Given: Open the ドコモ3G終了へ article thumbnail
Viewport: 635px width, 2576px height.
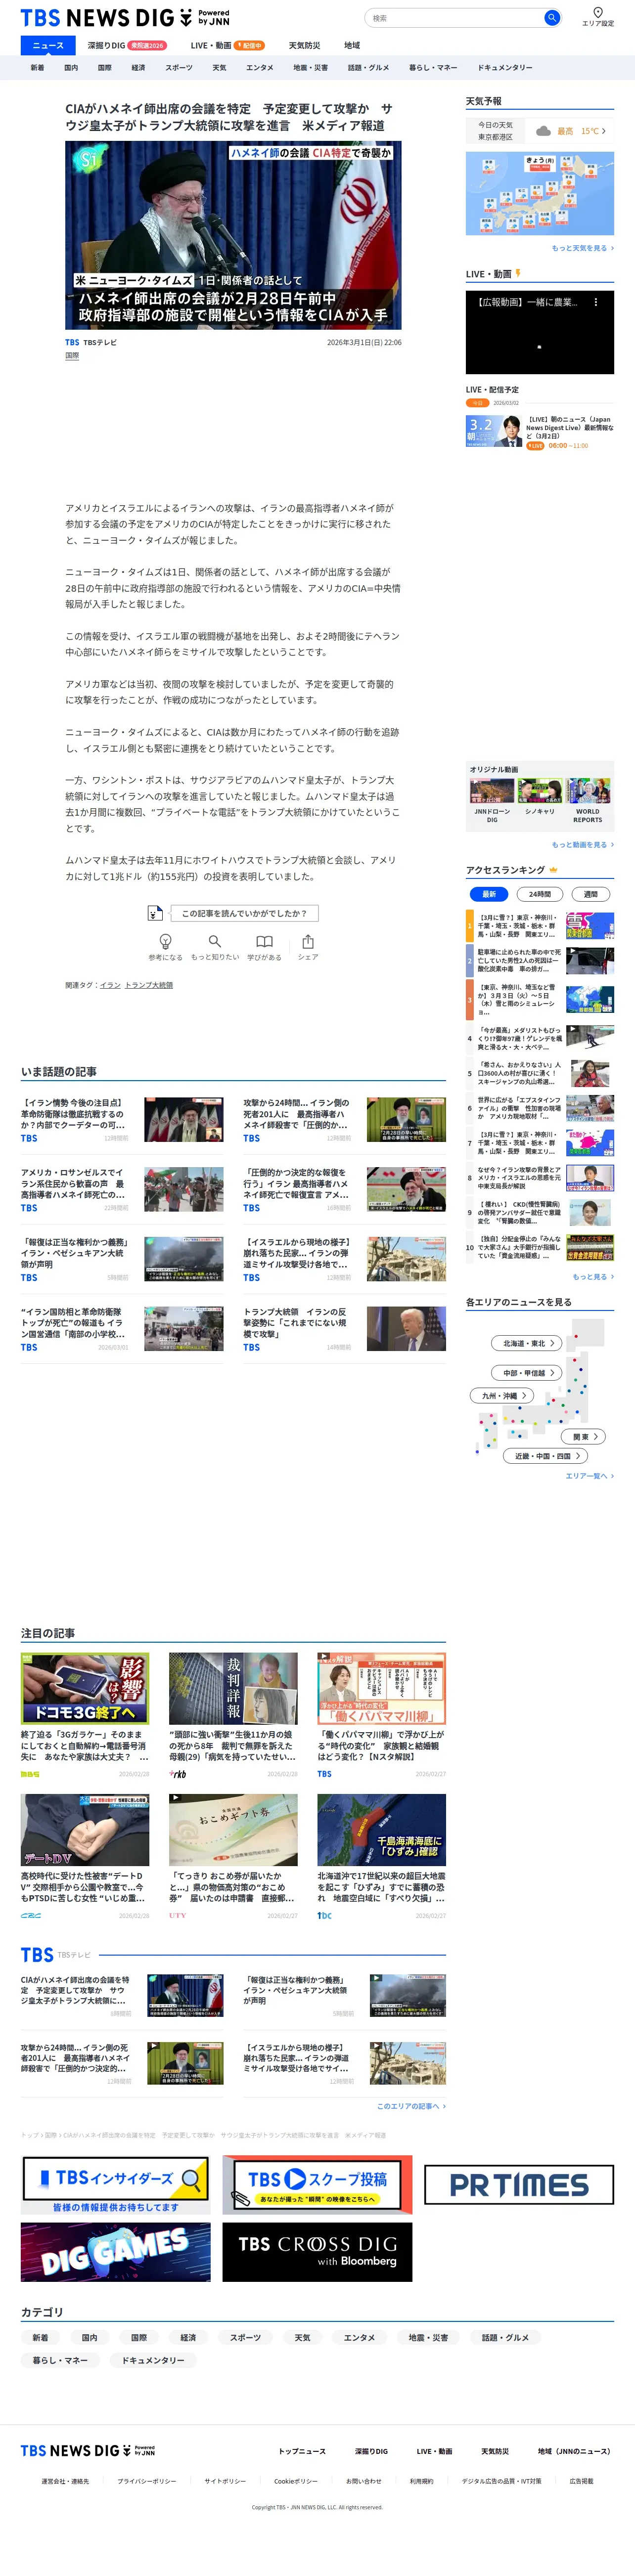Looking at the screenshot, I should pos(85,1688).
